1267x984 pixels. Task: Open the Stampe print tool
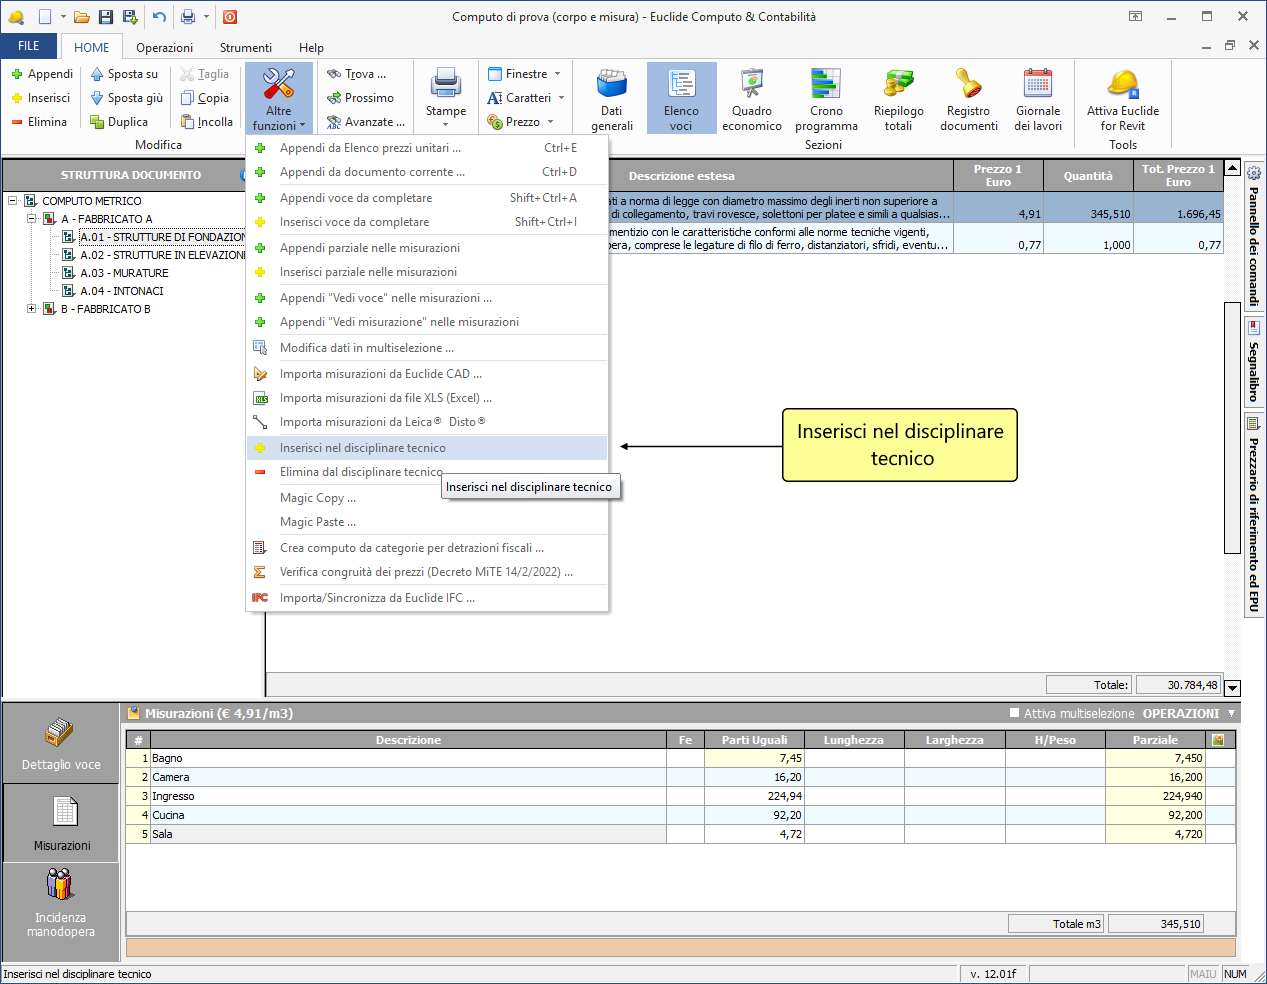point(445,94)
